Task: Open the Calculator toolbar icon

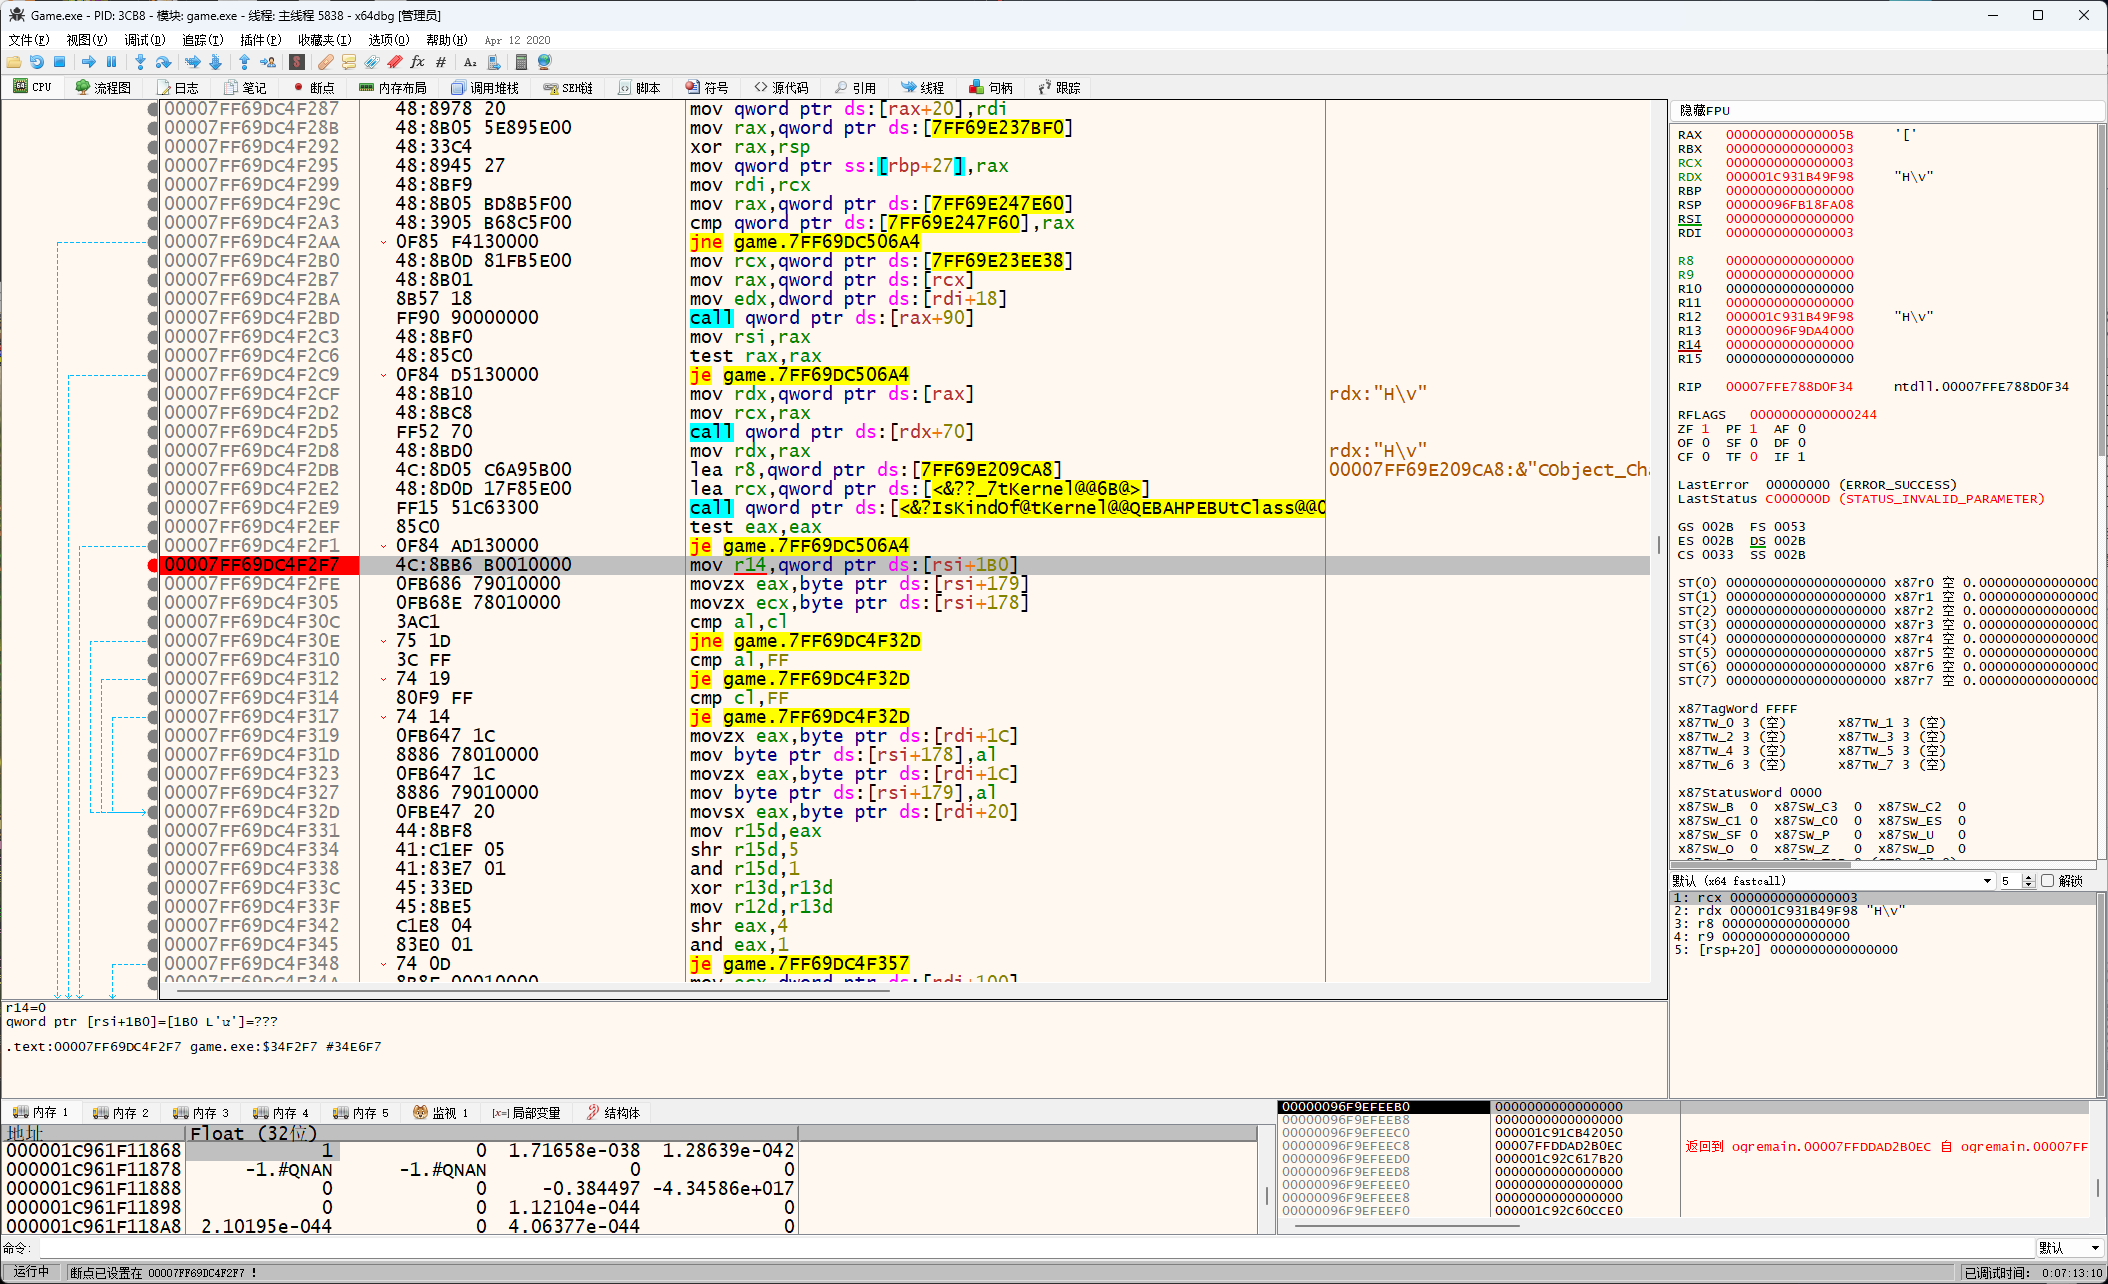Action: [521, 62]
